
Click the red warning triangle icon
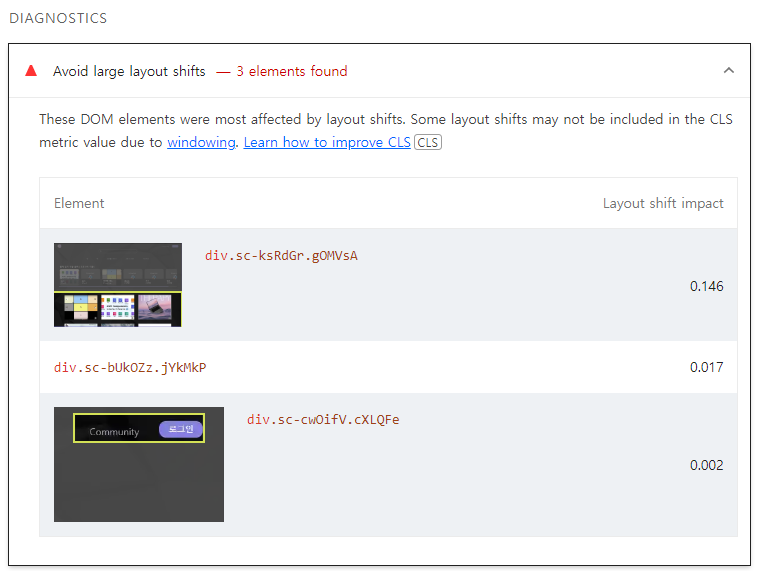click(31, 71)
